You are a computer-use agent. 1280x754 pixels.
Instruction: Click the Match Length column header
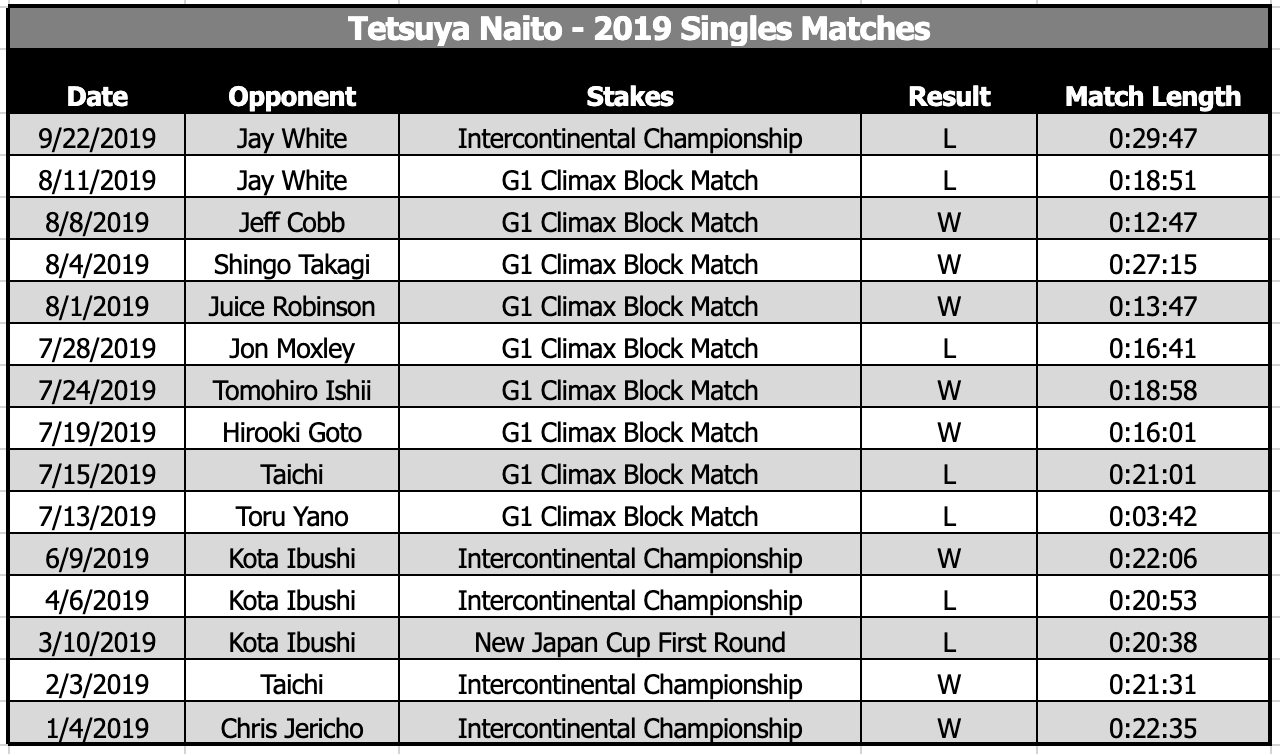tap(1153, 96)
